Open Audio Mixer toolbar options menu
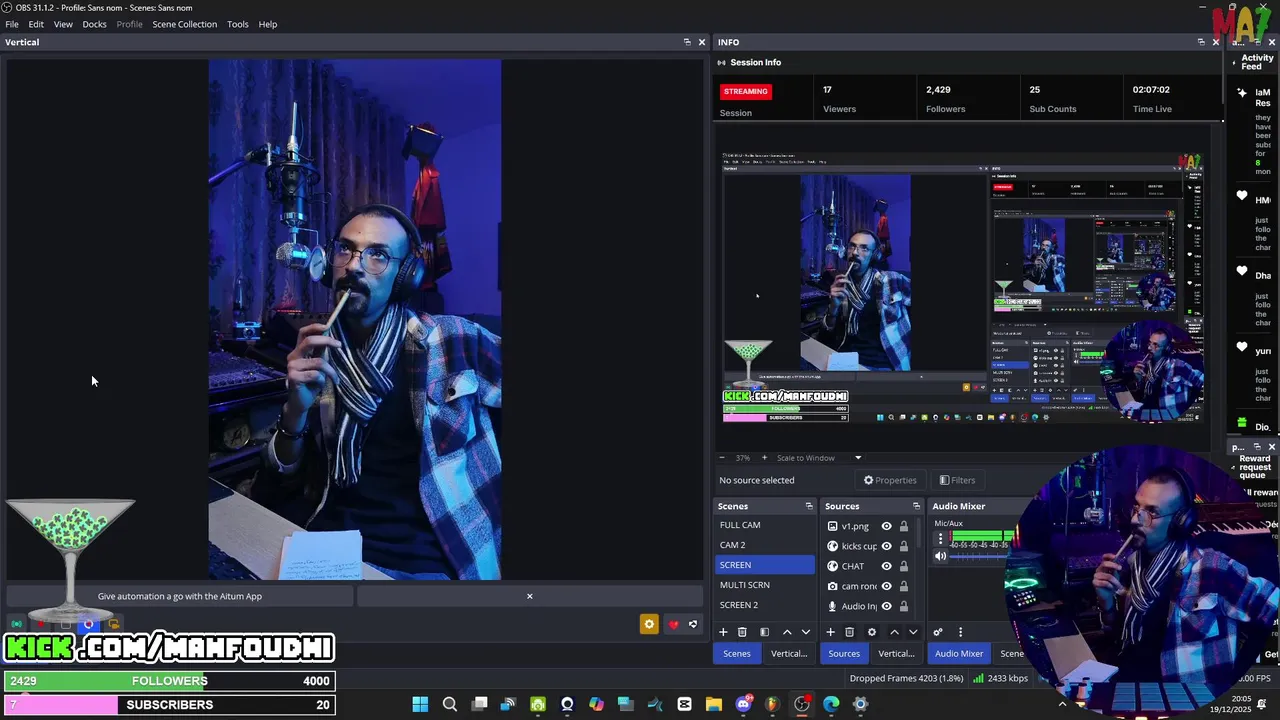Viewport: 1280px width, 720px height. click(960, 632)
